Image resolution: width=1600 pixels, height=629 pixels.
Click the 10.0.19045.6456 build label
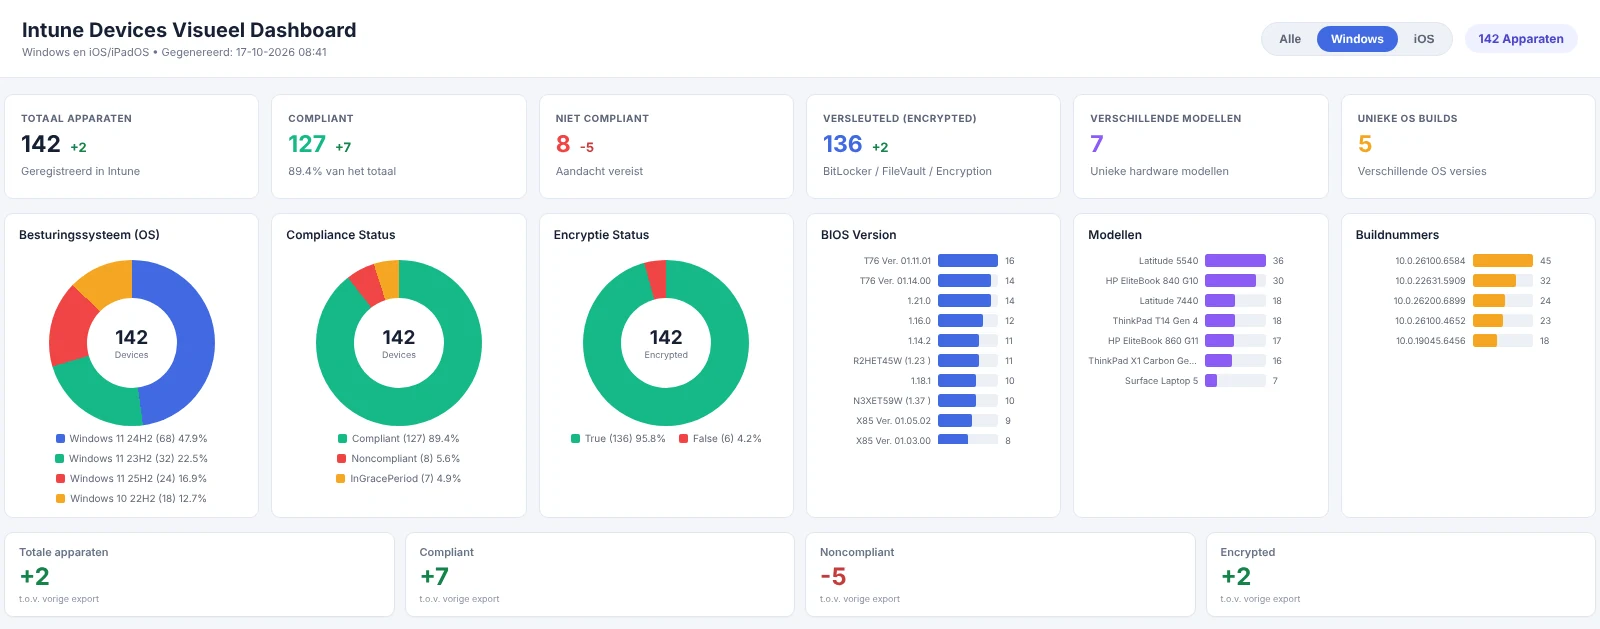(1430, 341)
